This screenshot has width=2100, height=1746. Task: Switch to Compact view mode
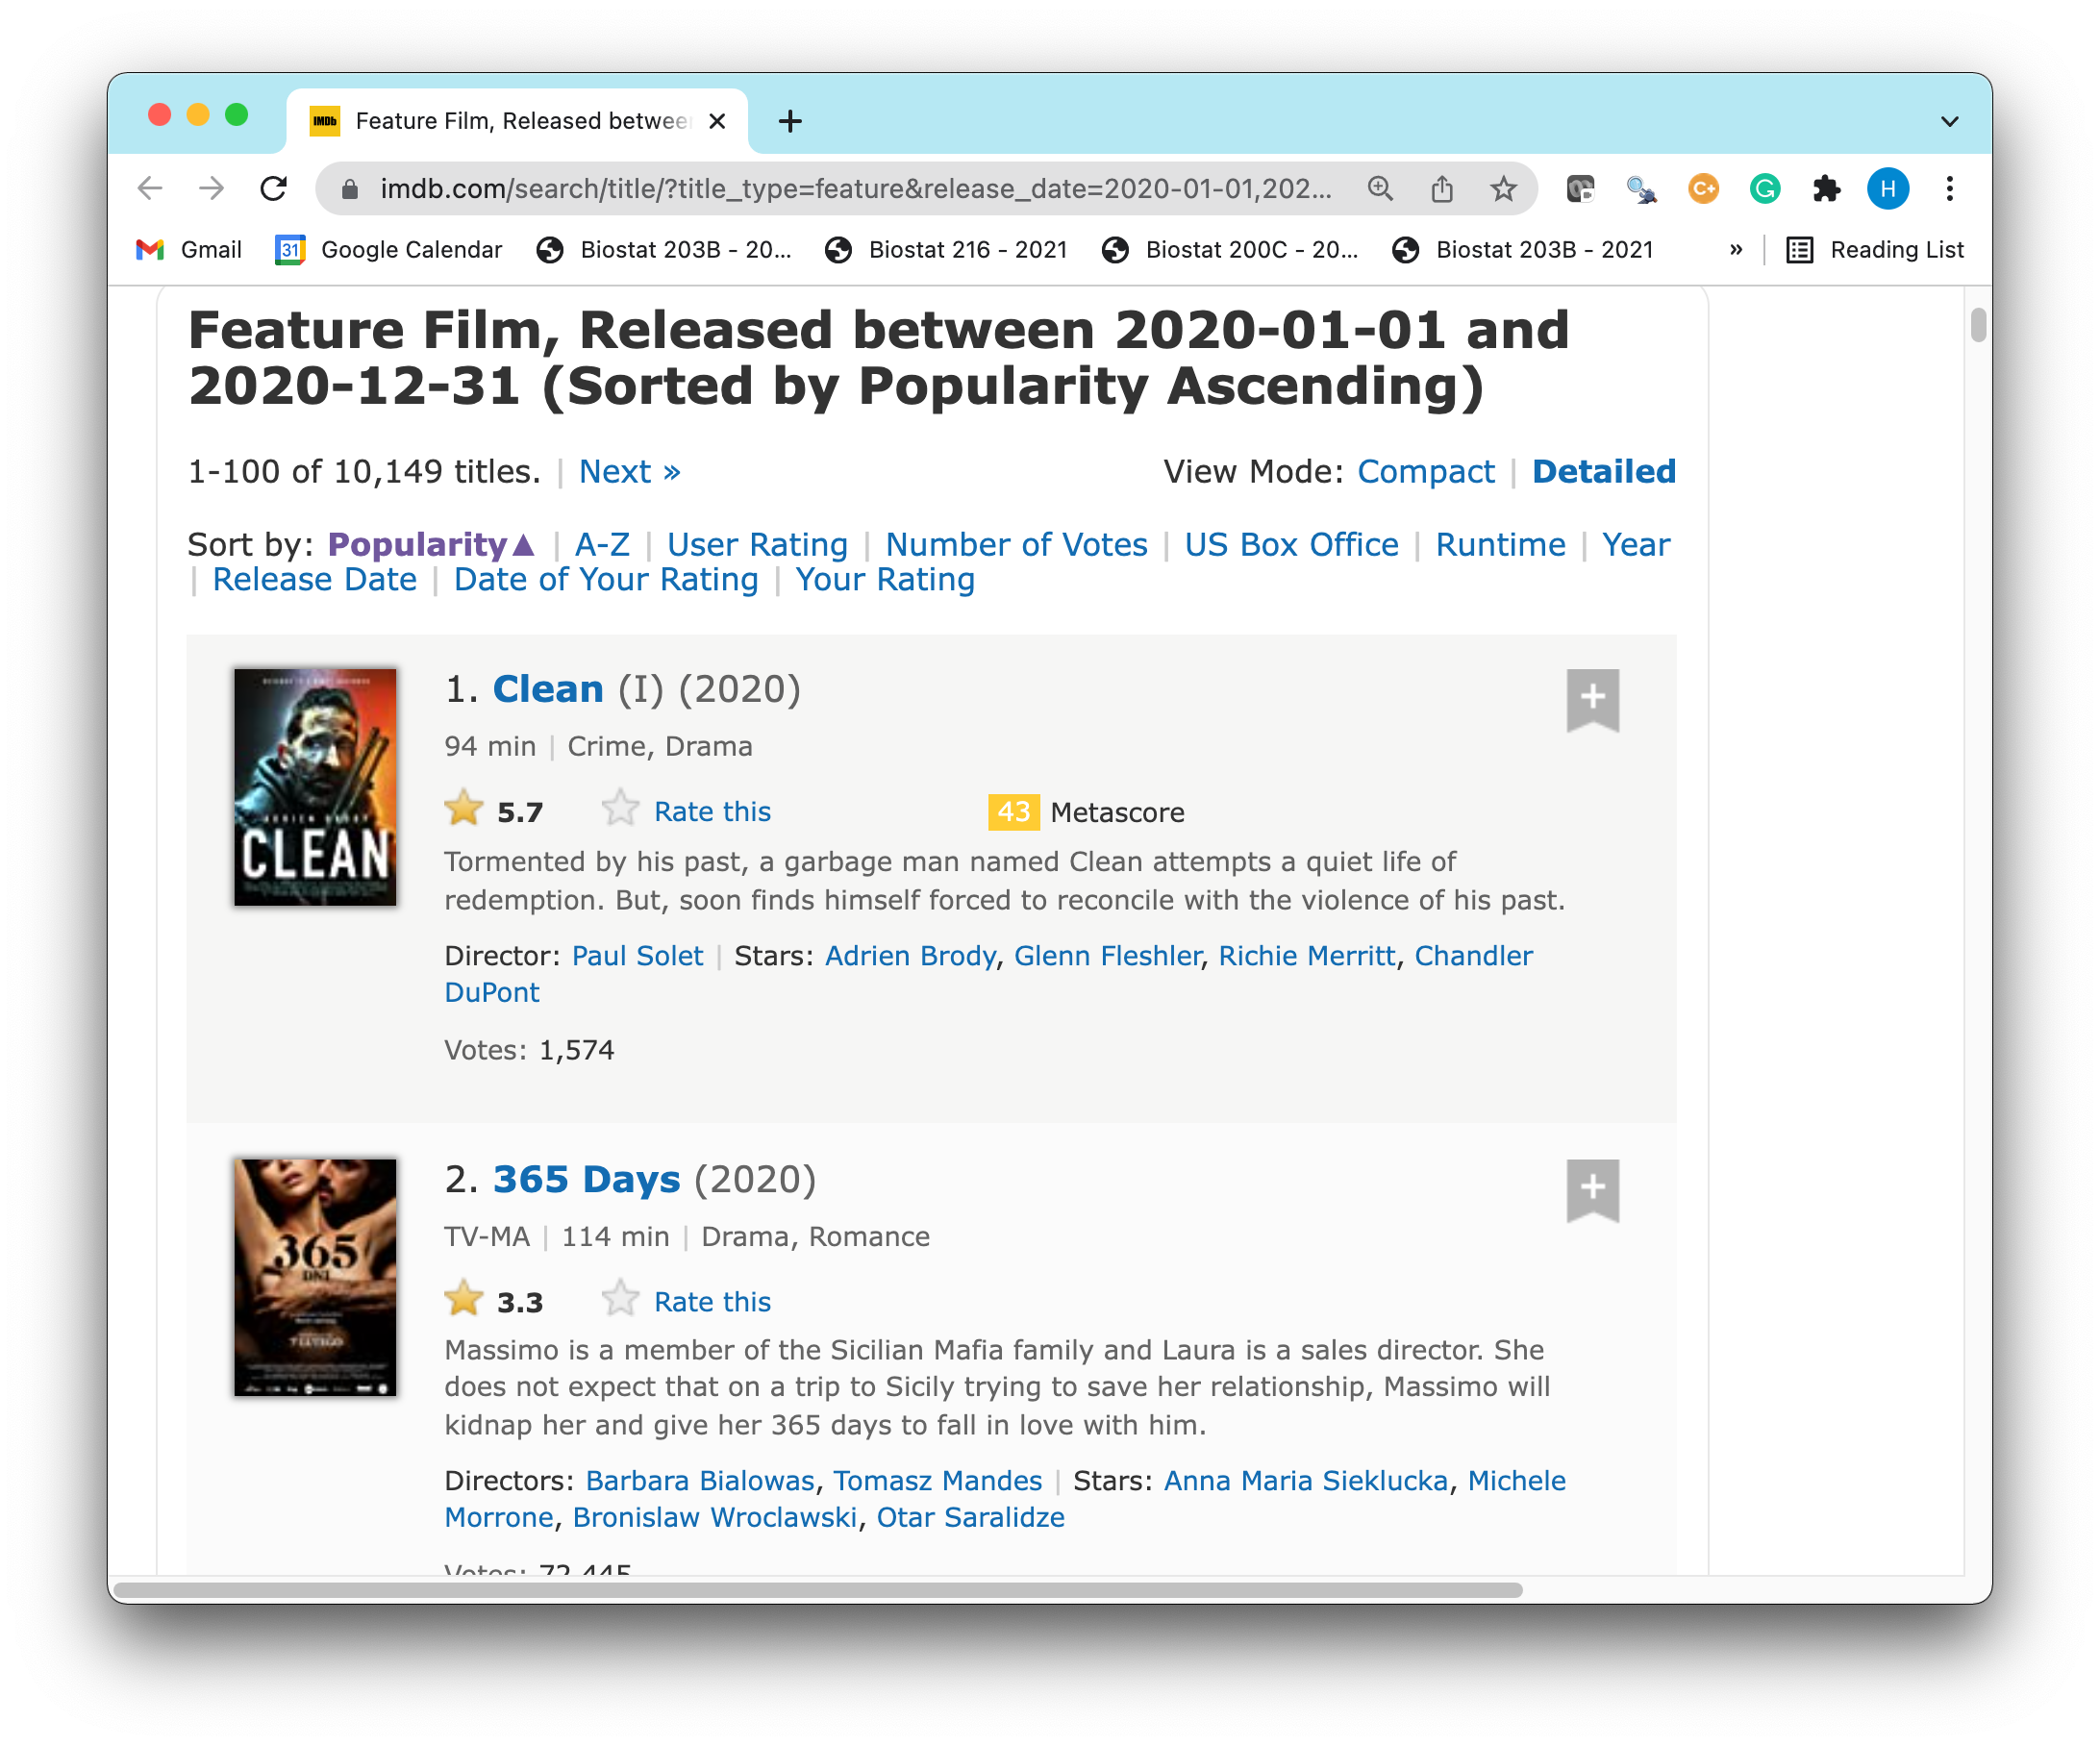pos(1425,472)
